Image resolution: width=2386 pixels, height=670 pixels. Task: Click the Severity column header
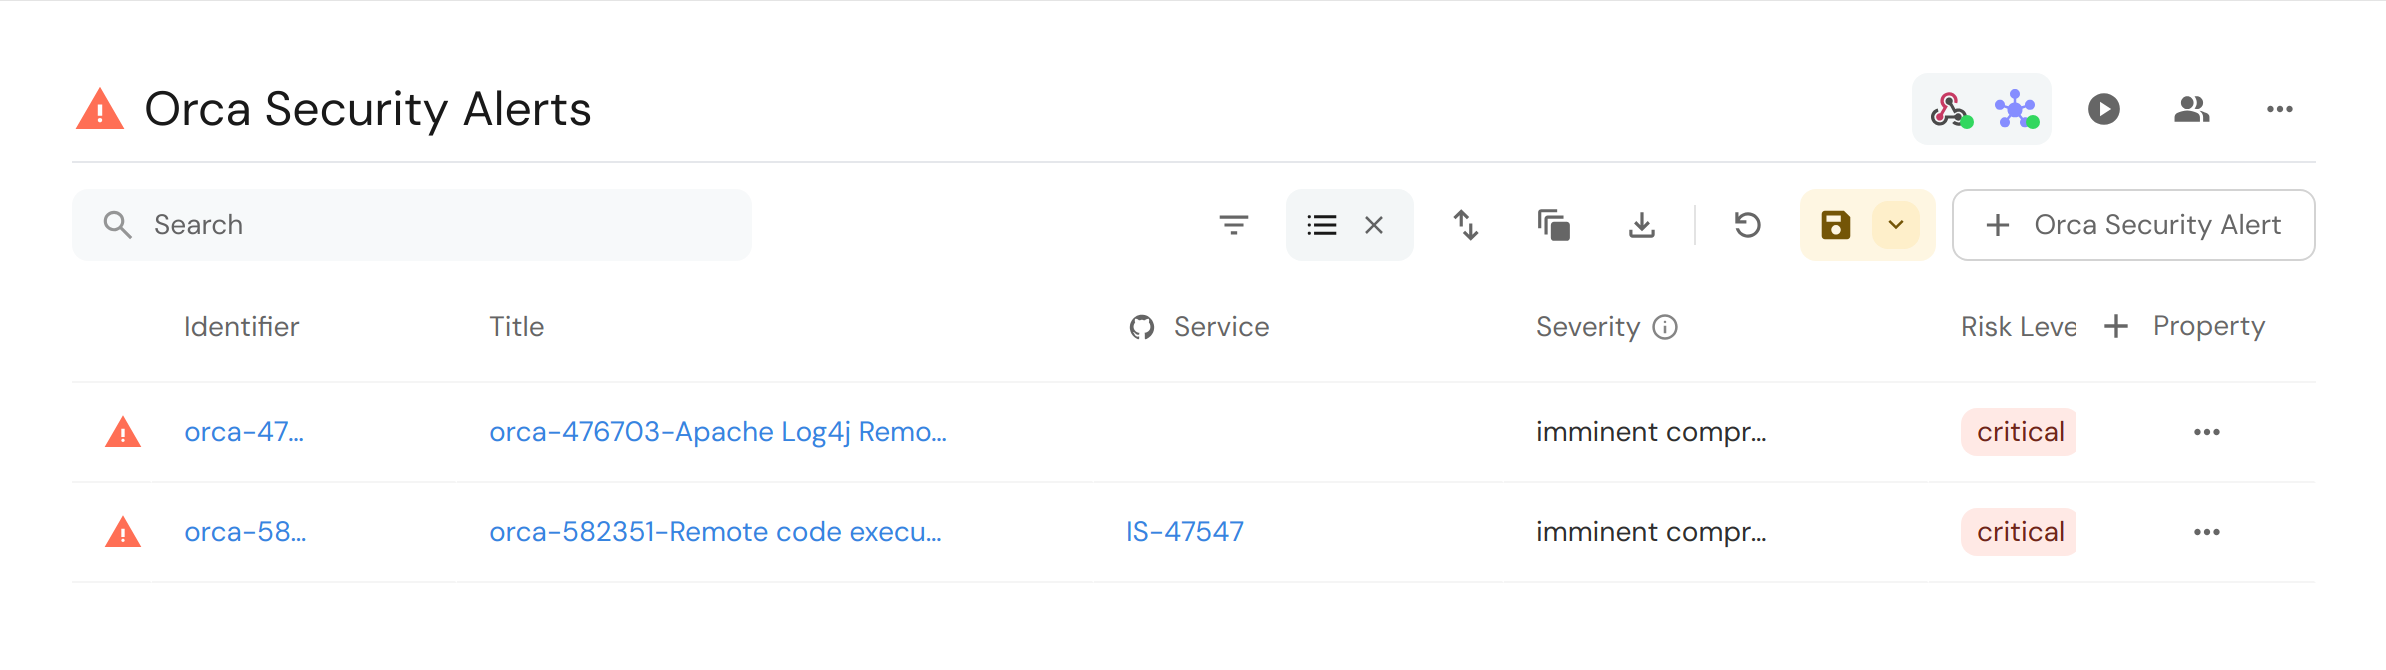(1588, 327)
